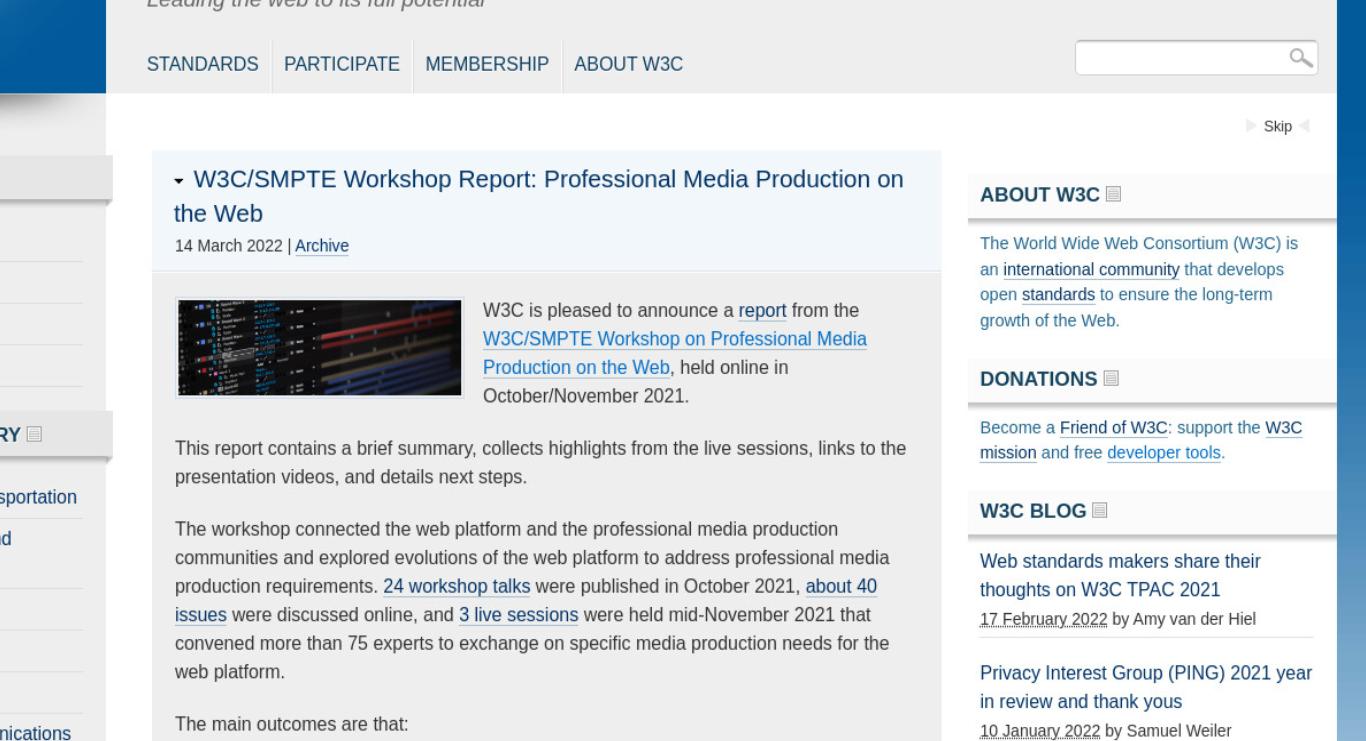Viewport: 1366px width, 741px height.
Task: Click "by Amy van der Hiel" author text
Action: pos(1184,619)
